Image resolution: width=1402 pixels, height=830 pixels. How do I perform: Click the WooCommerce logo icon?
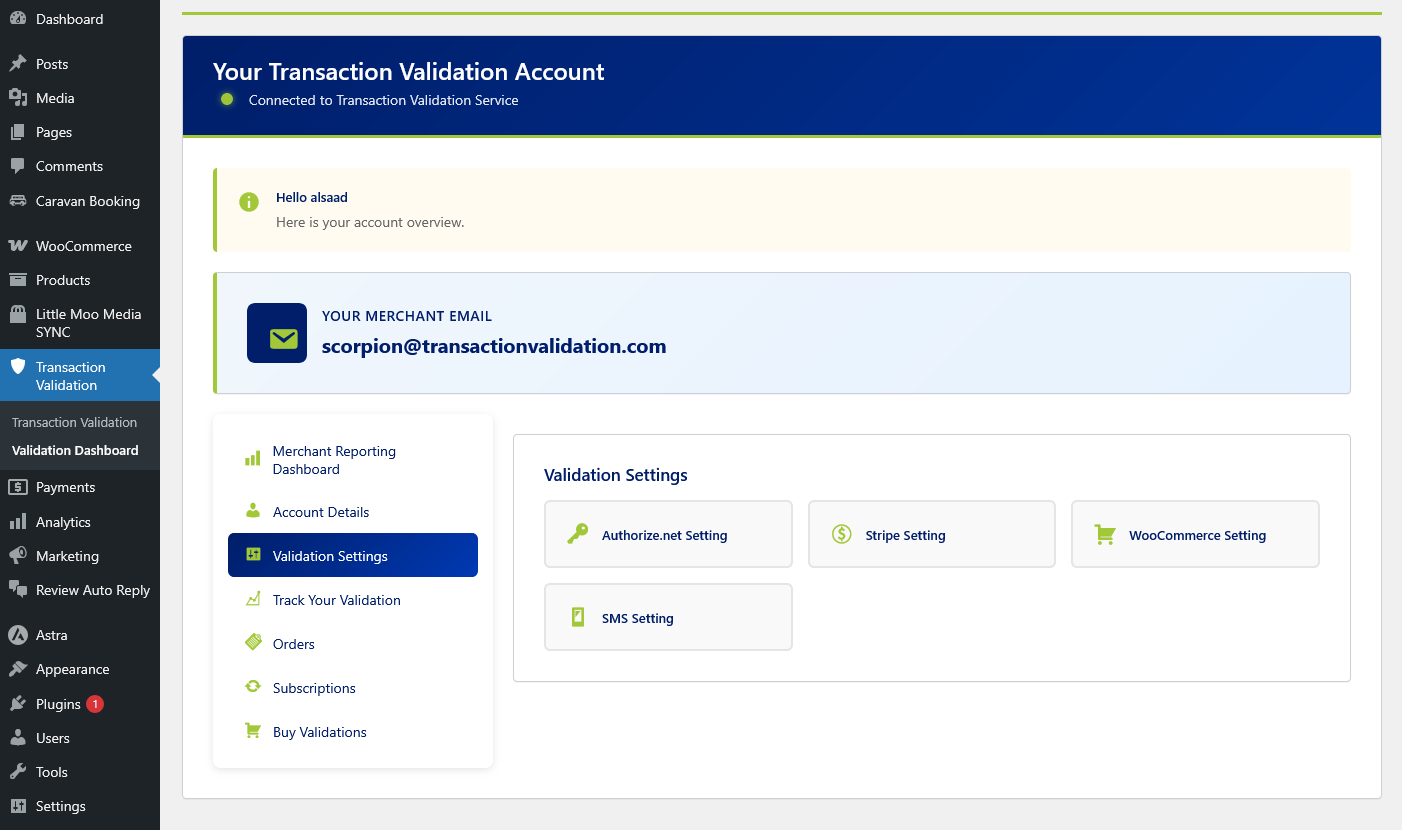[18, 246]
